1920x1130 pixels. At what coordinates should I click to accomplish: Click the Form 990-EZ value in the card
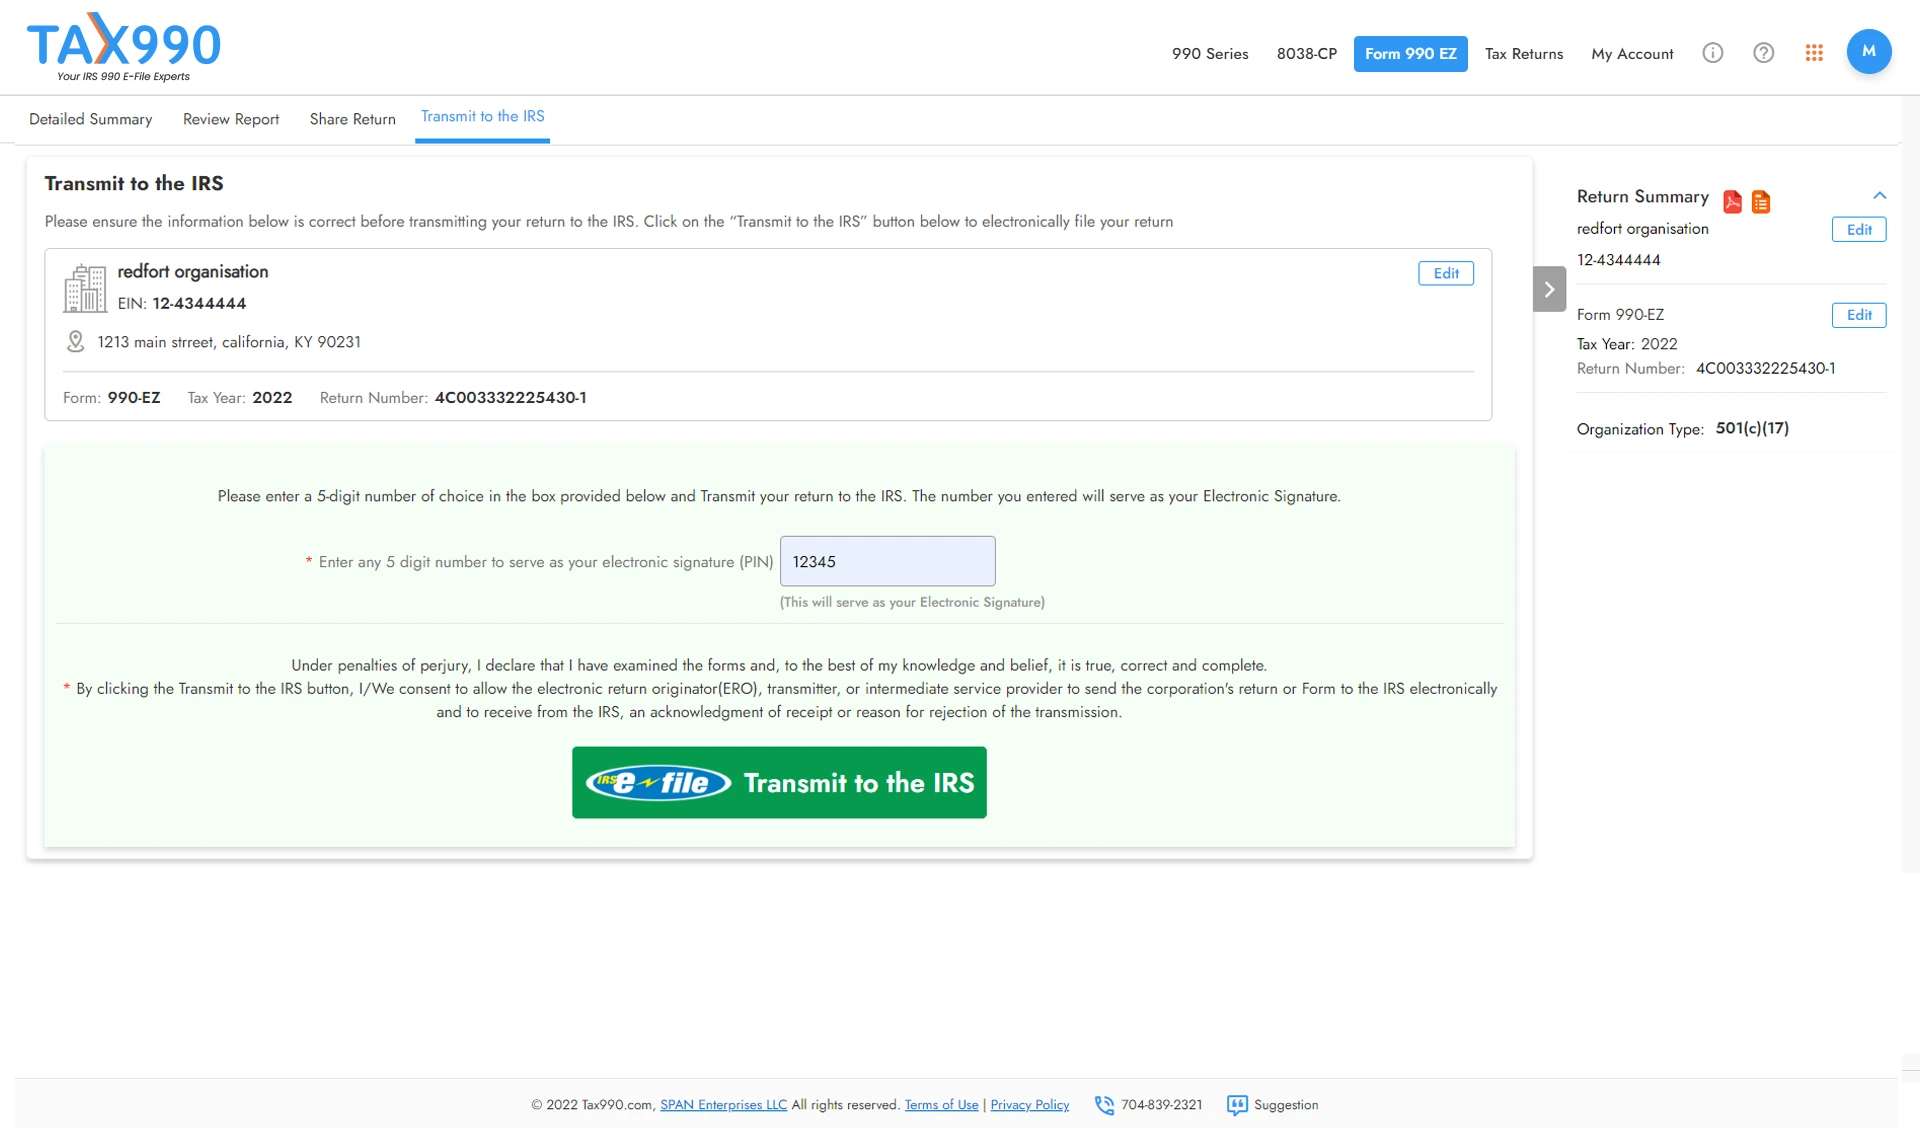click(134, 398)
